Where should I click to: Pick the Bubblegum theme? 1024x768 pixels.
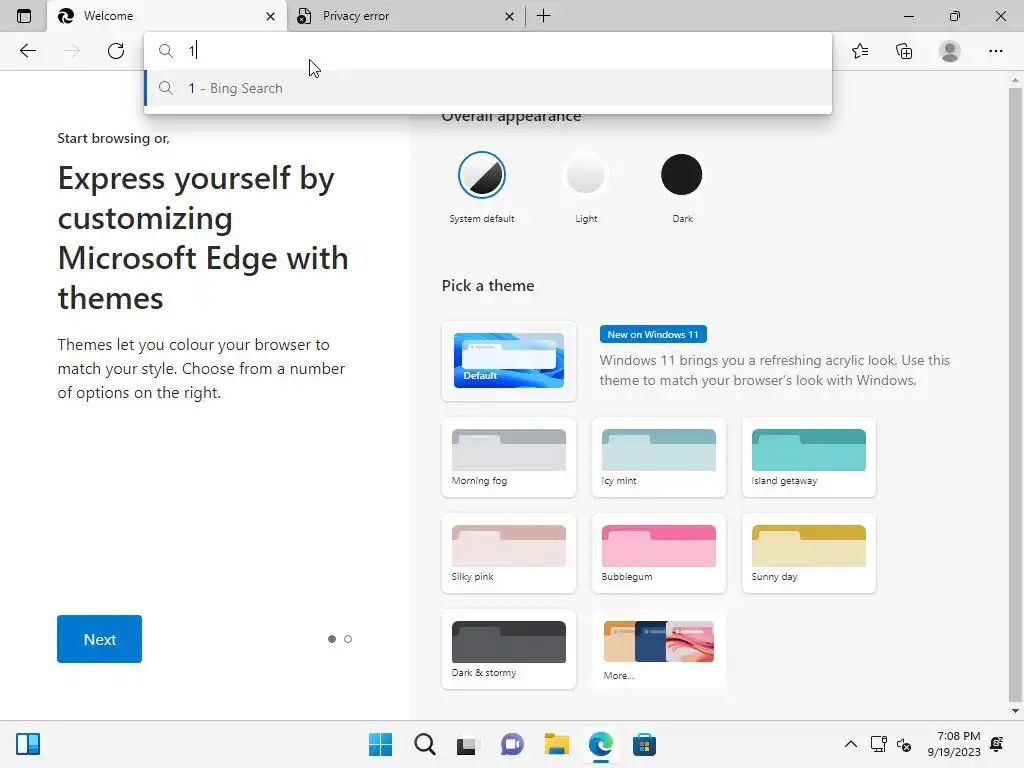pos(658,553)
